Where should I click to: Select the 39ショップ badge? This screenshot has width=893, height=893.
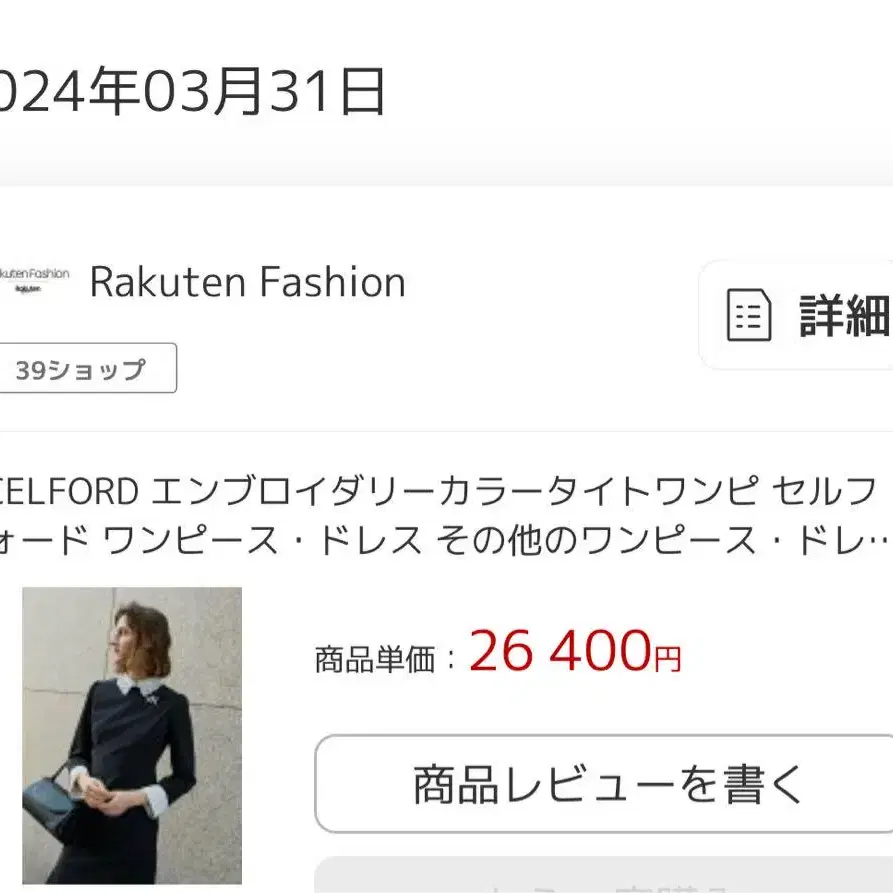click(x=81, y=369)
